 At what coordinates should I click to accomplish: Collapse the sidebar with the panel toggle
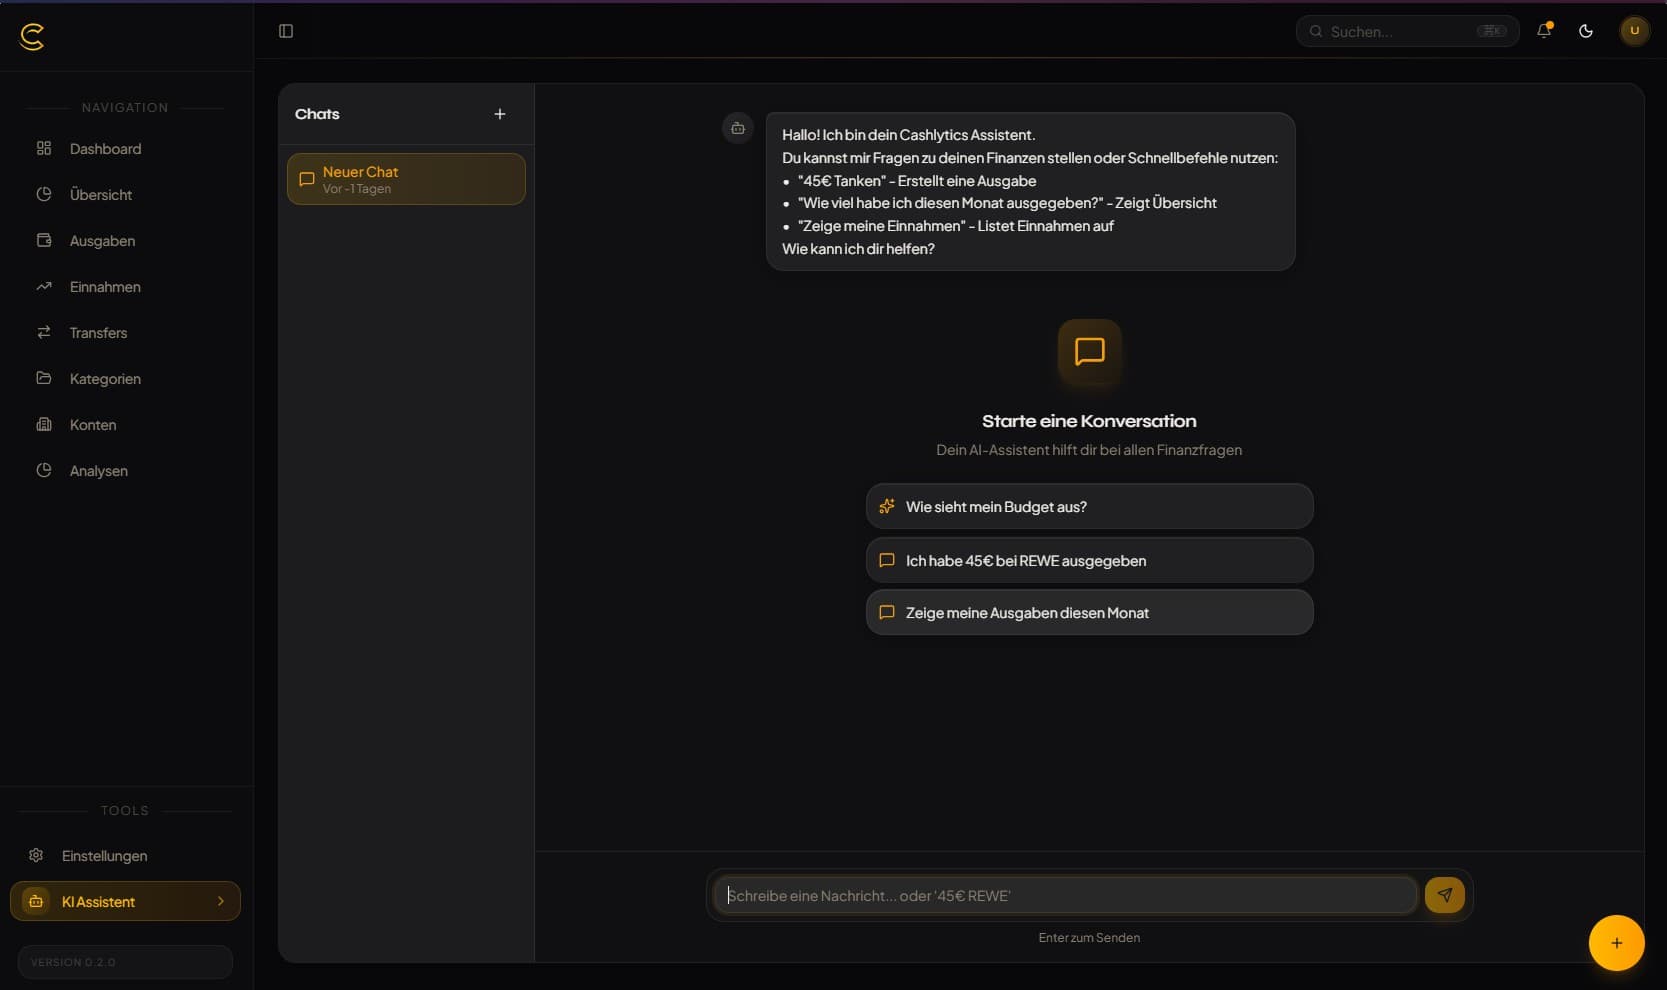(286, 31)
